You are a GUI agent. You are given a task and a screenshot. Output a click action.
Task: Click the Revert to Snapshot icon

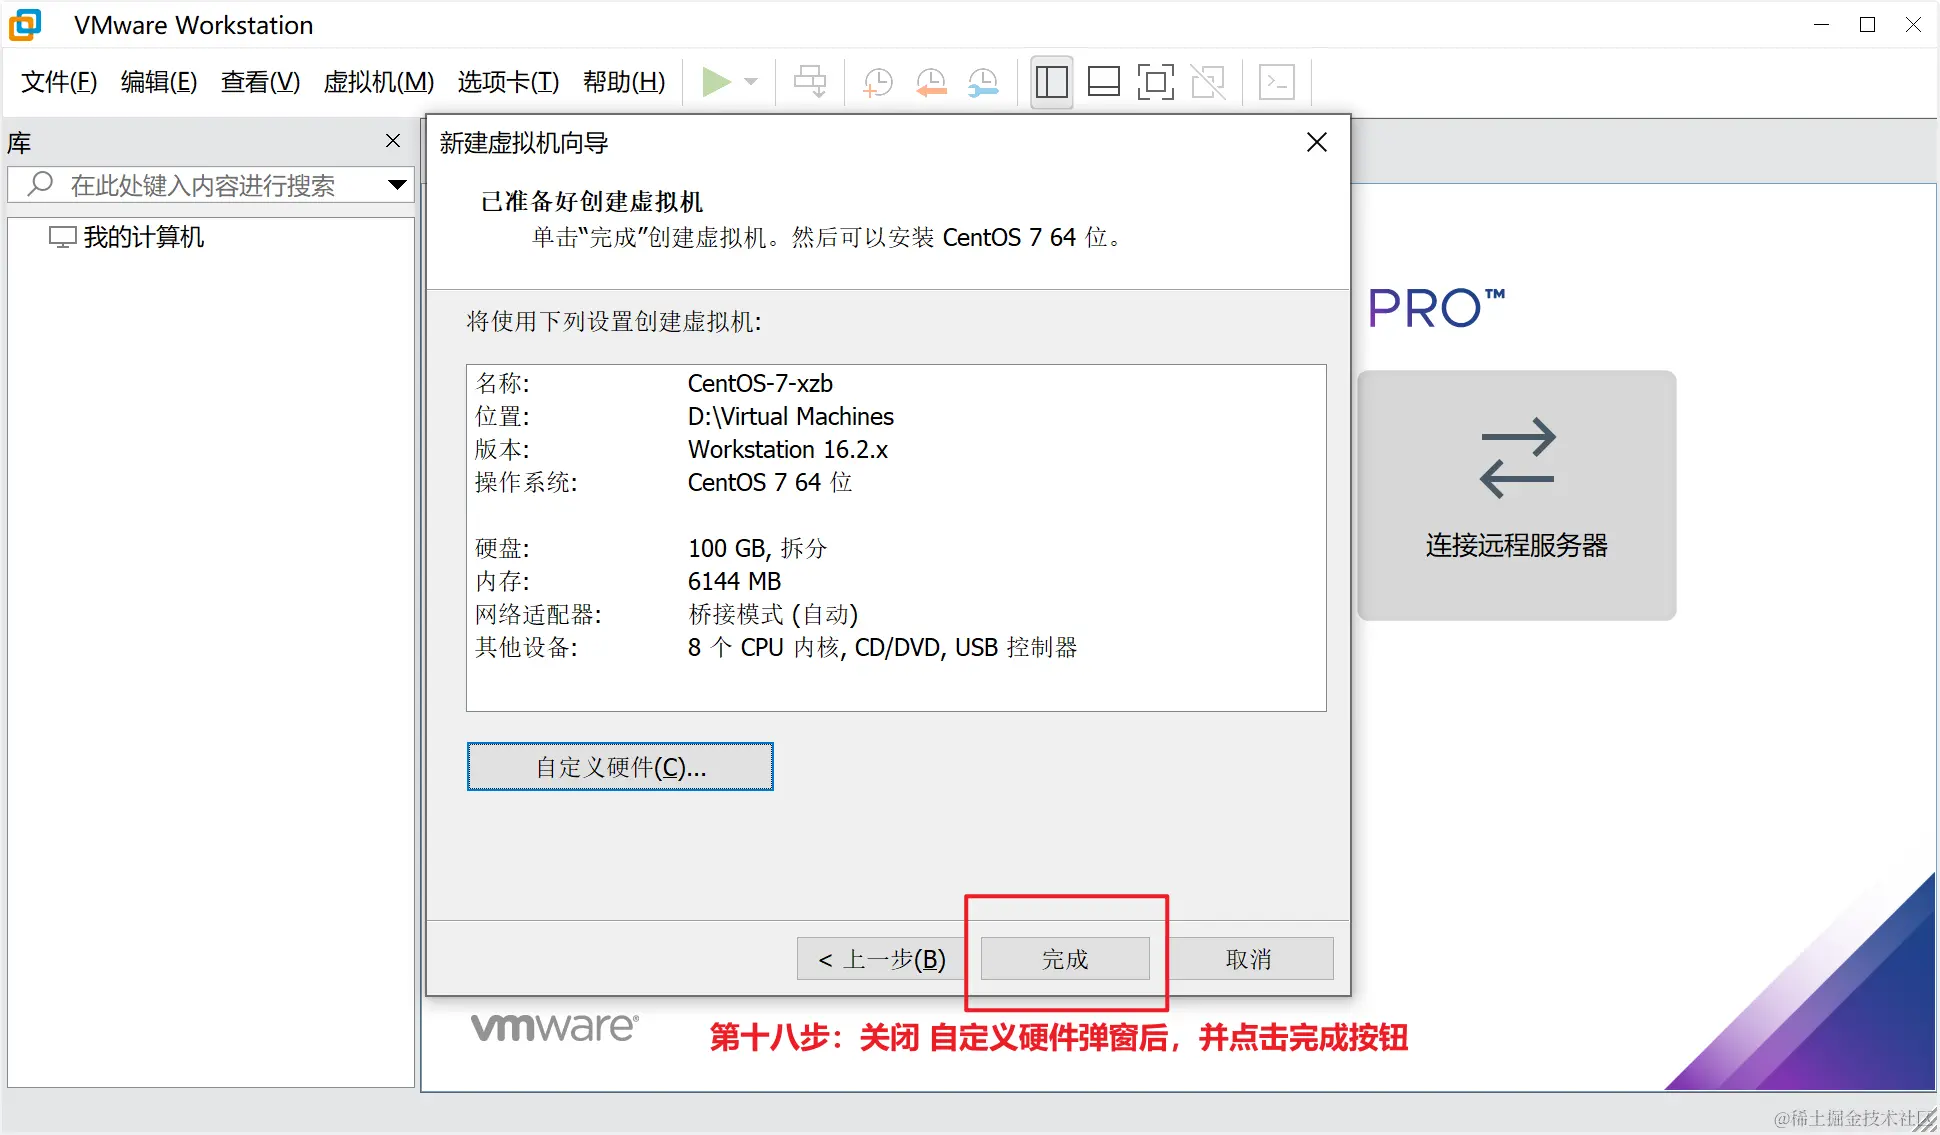[x=931, y=82]
